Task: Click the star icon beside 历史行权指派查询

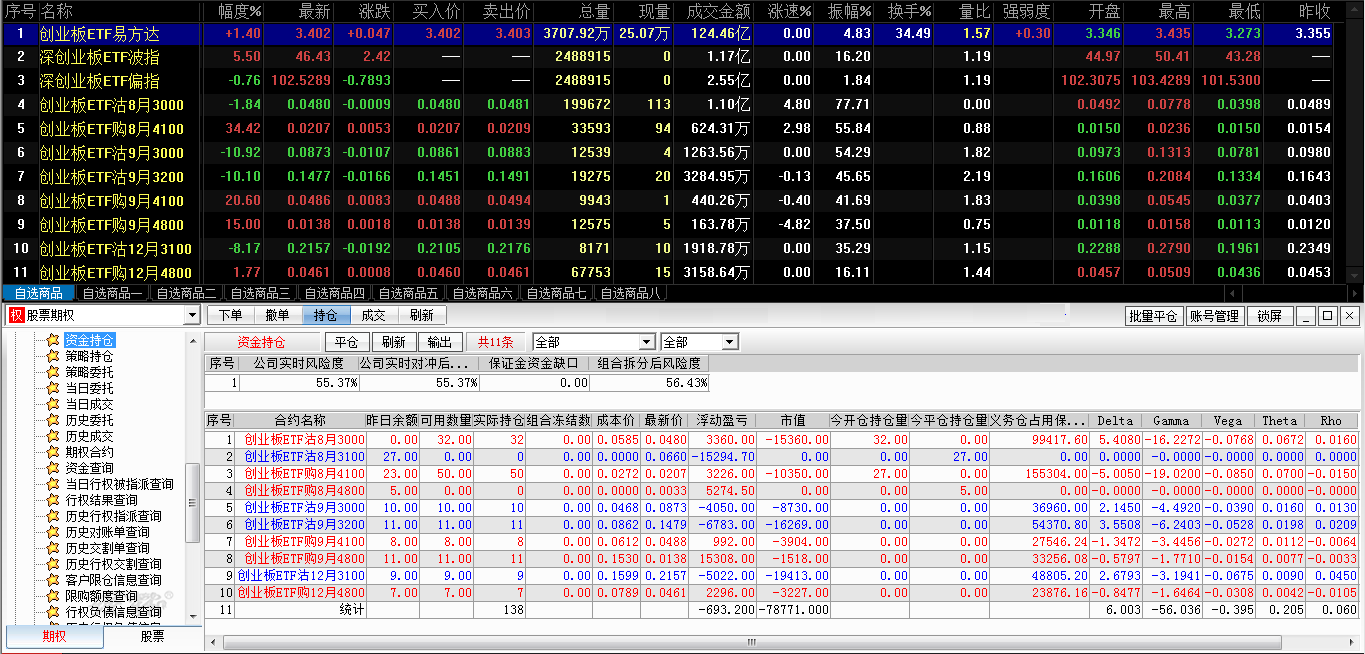Action: (x=53, y=516)
